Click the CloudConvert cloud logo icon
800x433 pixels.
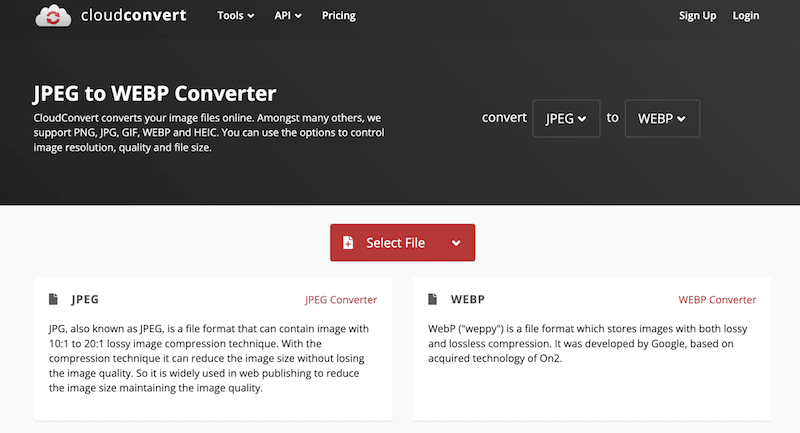pos(53,16)
